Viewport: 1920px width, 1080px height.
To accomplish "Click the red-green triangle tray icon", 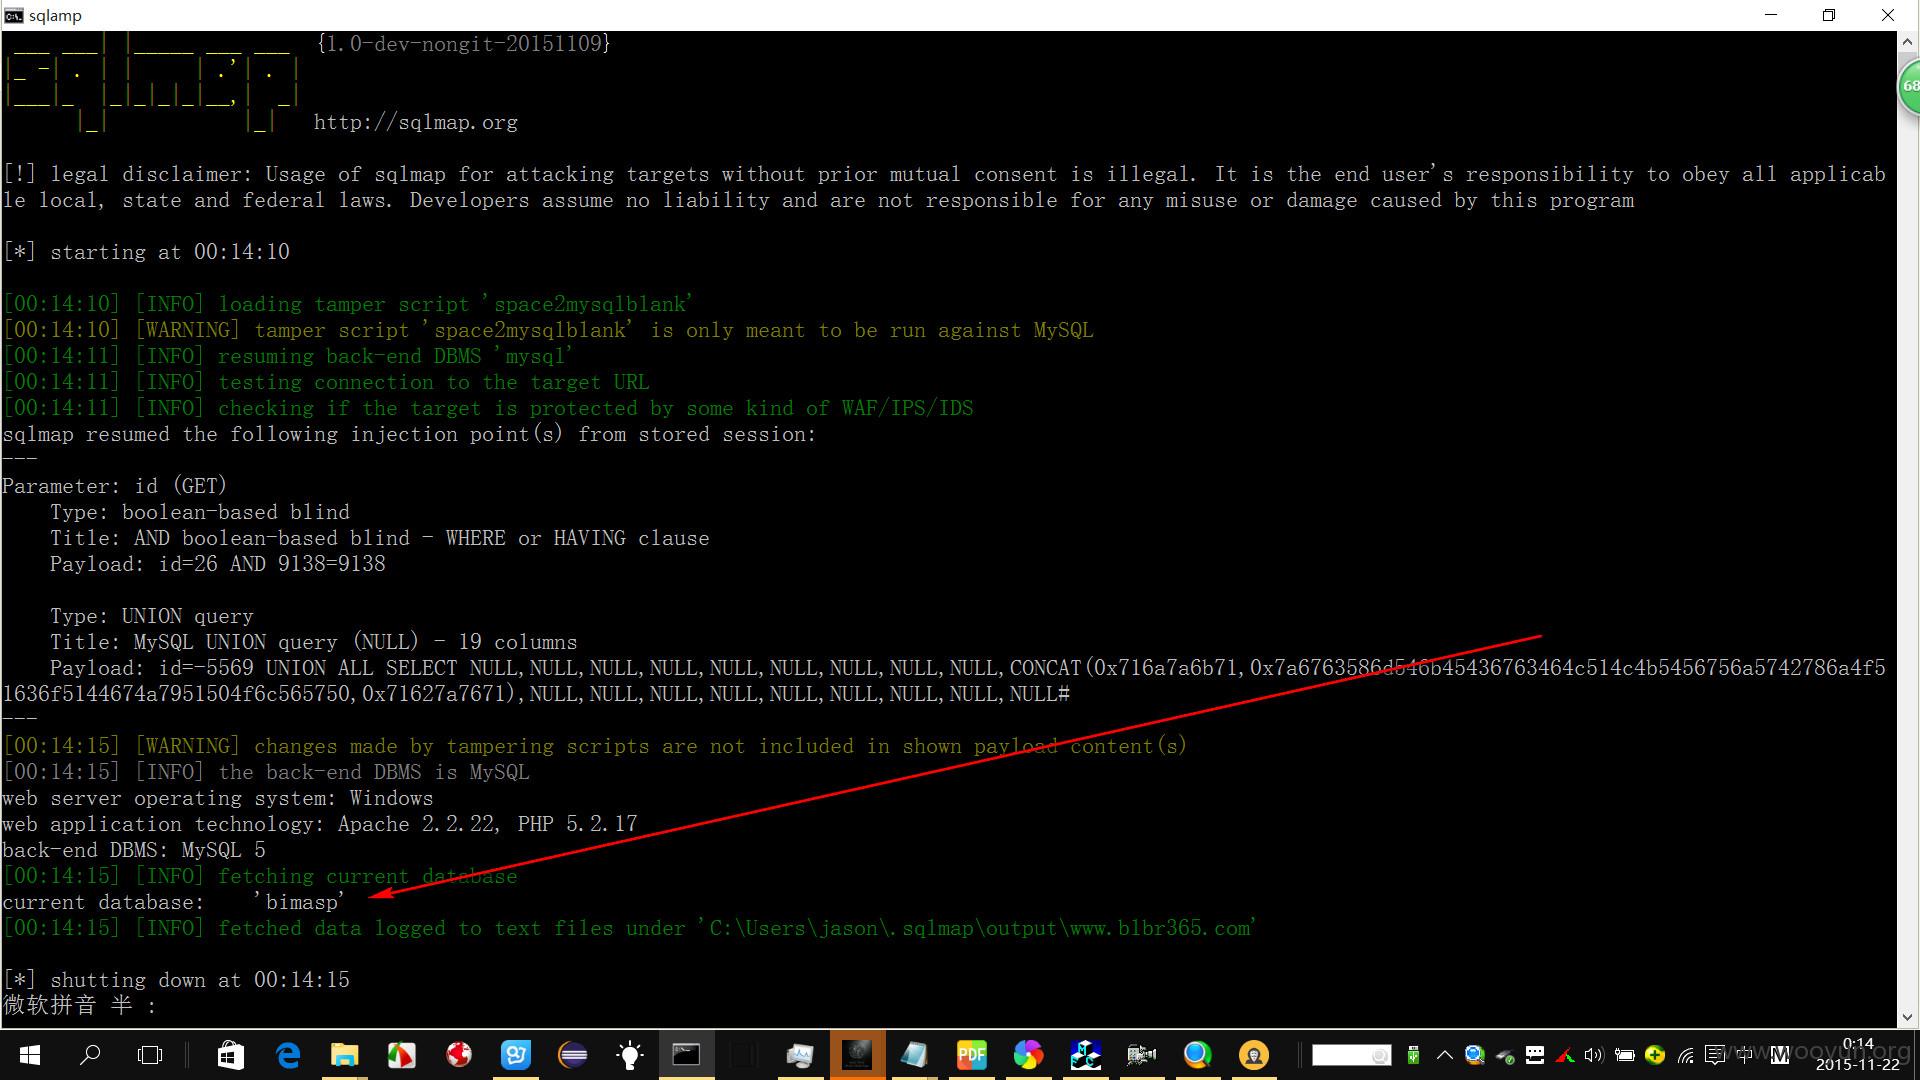I will (1565, 1055).
